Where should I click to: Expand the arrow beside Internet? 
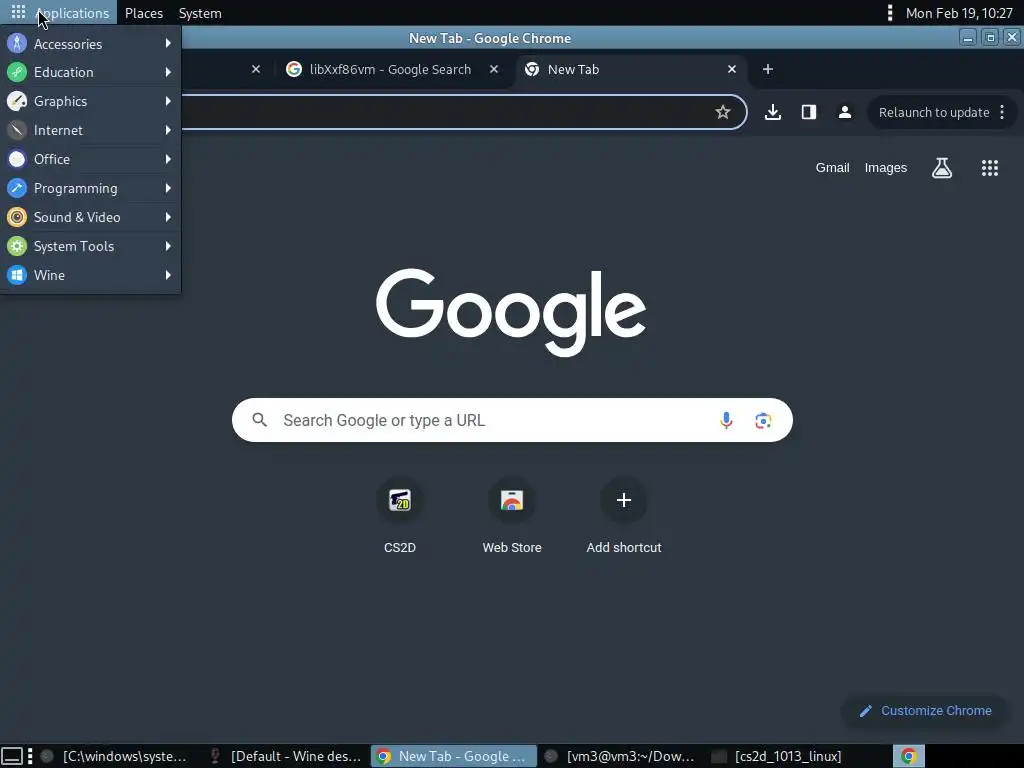[x=168, y=130]
